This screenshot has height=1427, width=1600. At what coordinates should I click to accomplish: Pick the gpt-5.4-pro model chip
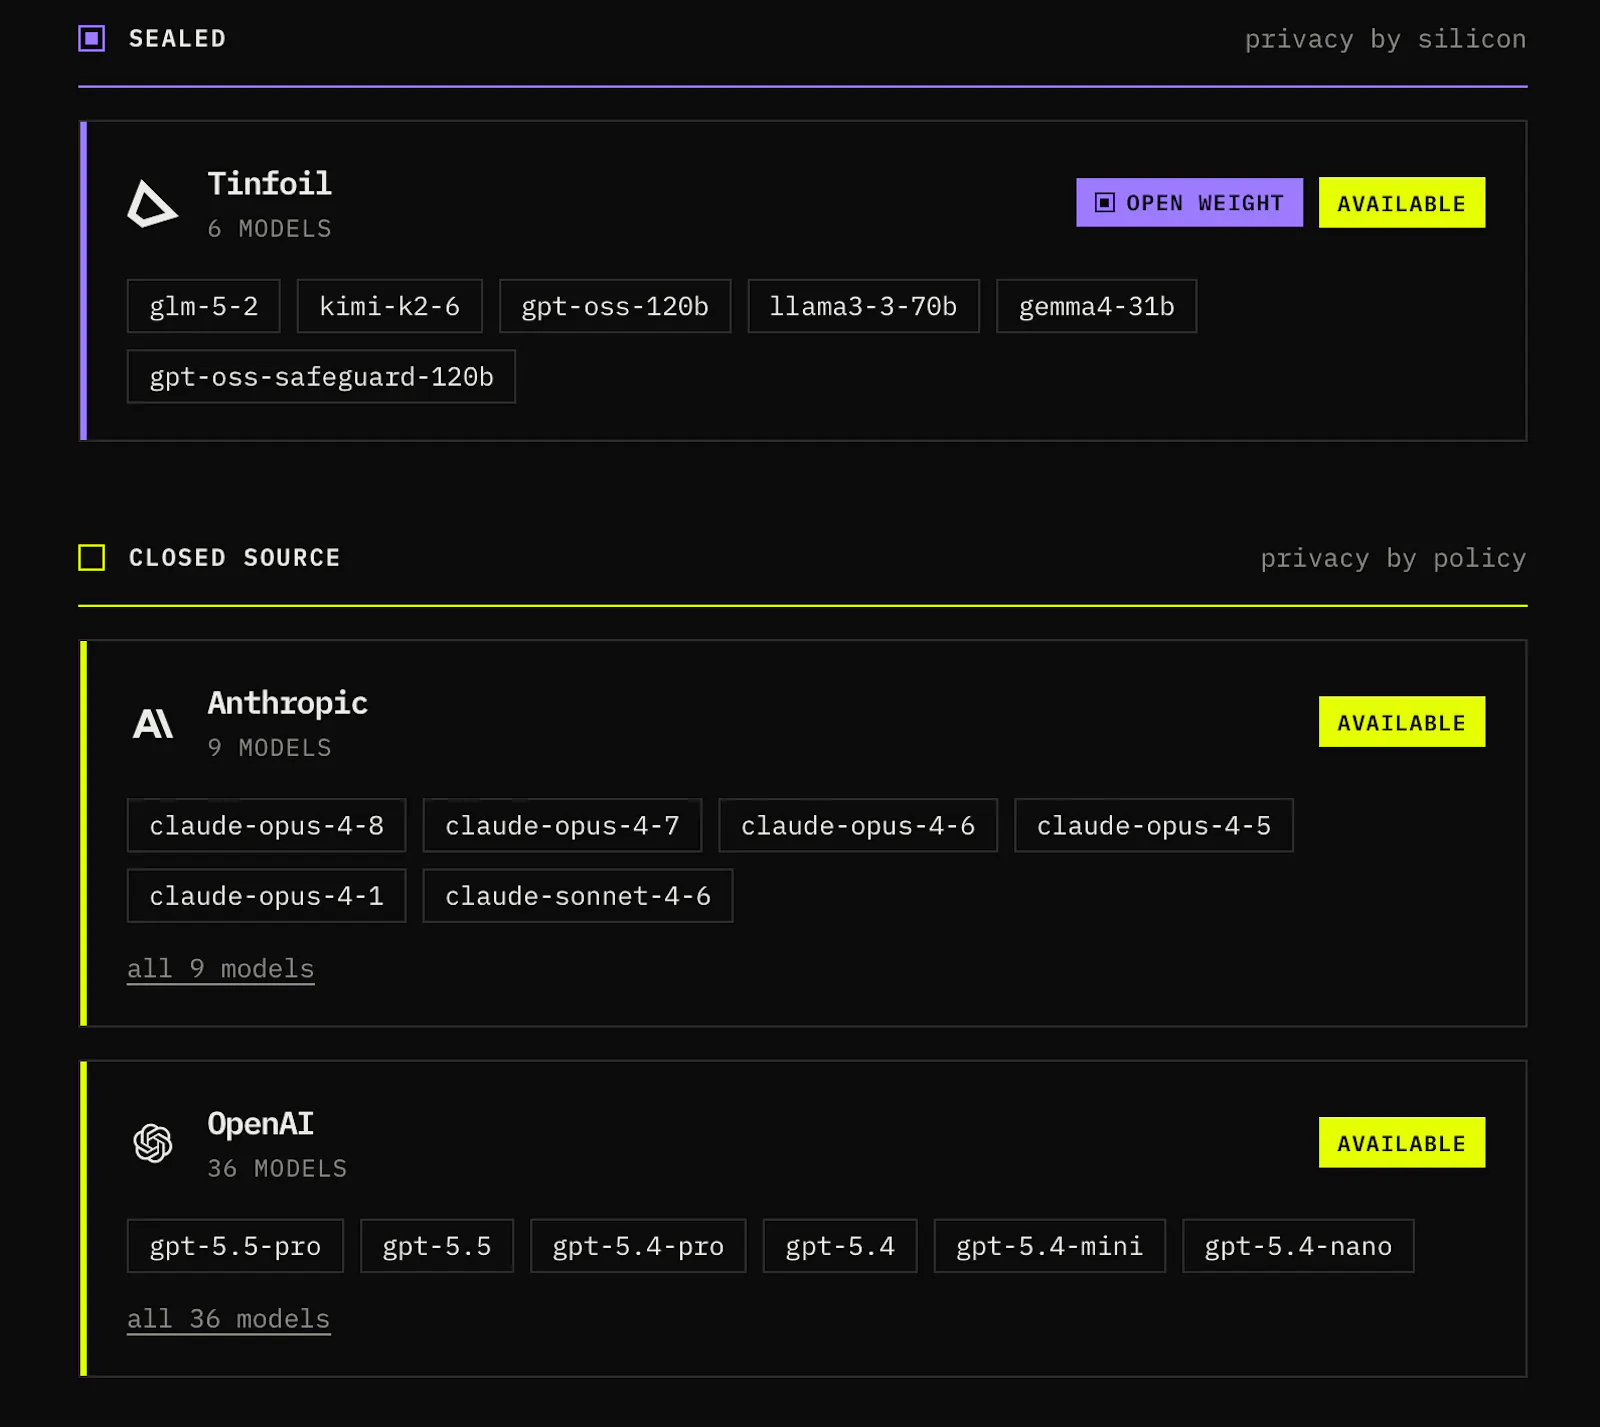click(x=638, y=1246)
